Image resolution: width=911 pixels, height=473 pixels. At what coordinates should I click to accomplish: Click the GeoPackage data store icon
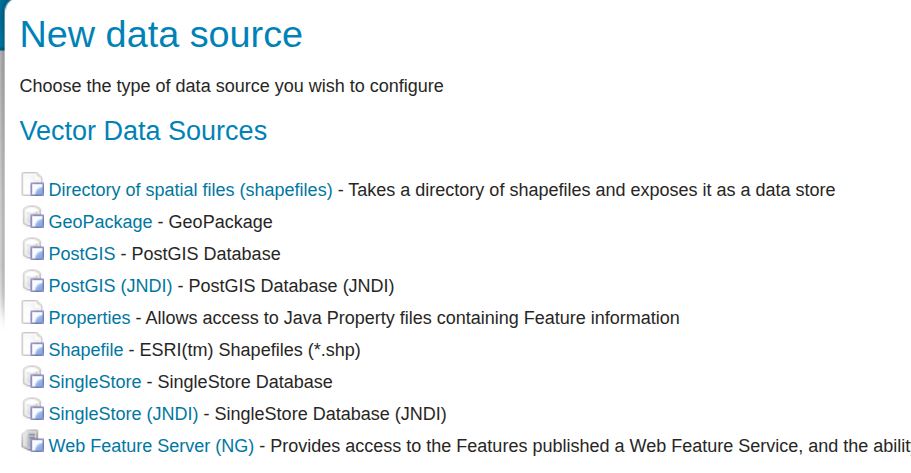click(33, 218)
